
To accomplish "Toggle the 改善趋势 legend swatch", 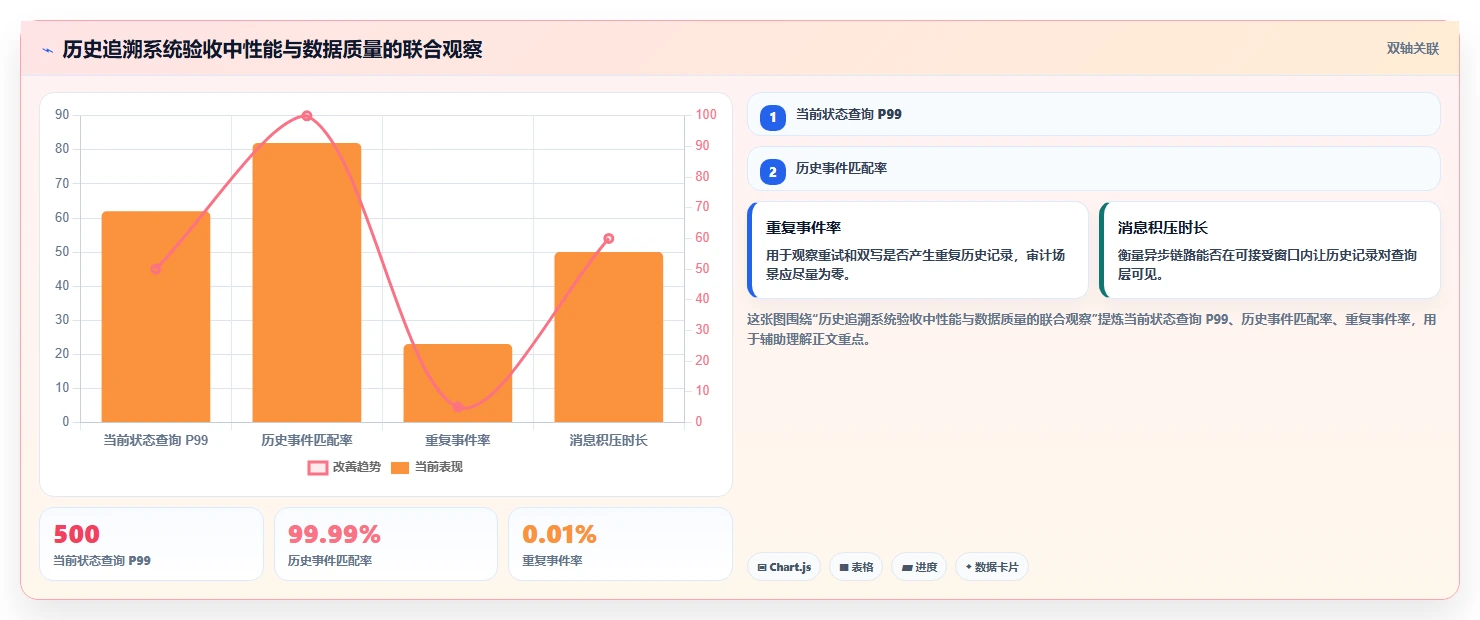I will point(318,467).
